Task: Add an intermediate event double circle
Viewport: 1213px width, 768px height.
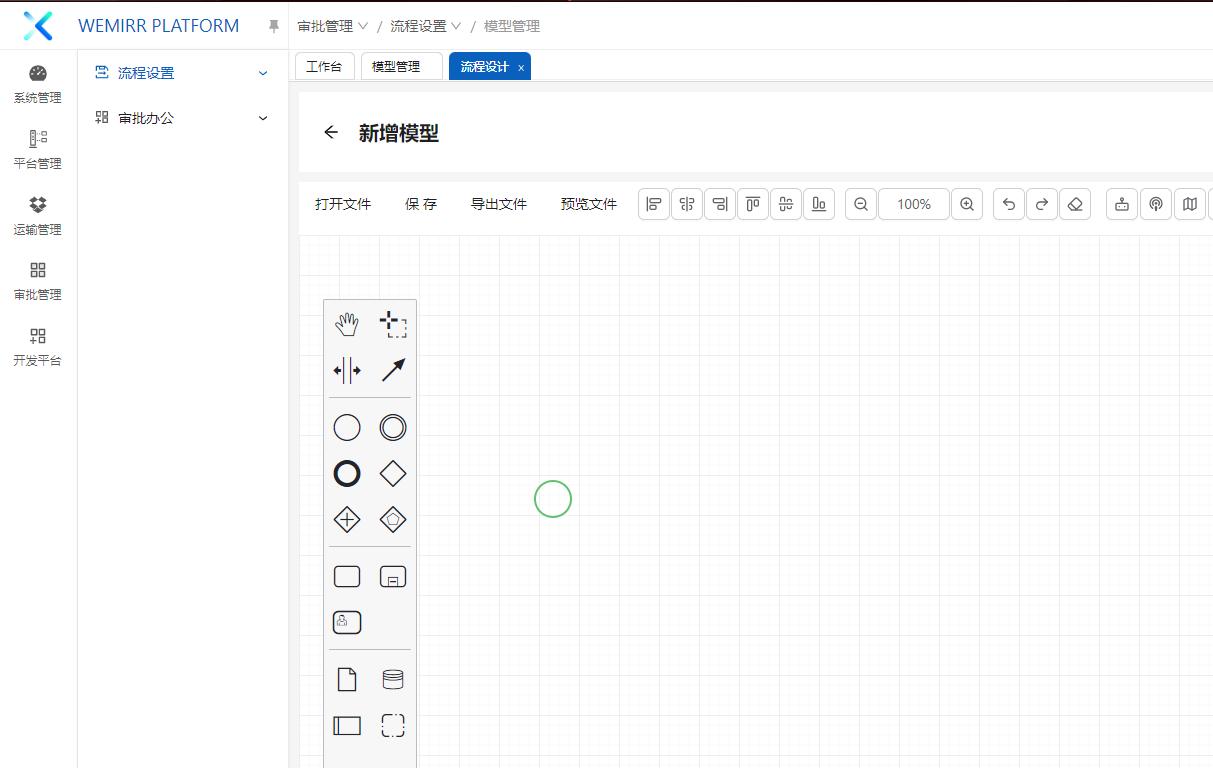Action: coord(393,428)
